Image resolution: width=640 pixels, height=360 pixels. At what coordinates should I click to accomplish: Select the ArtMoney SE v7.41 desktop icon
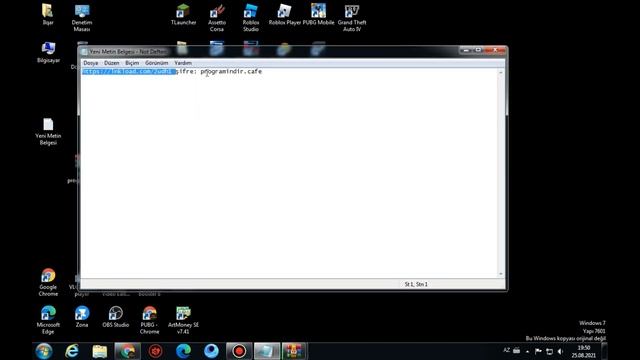[183, 320]
